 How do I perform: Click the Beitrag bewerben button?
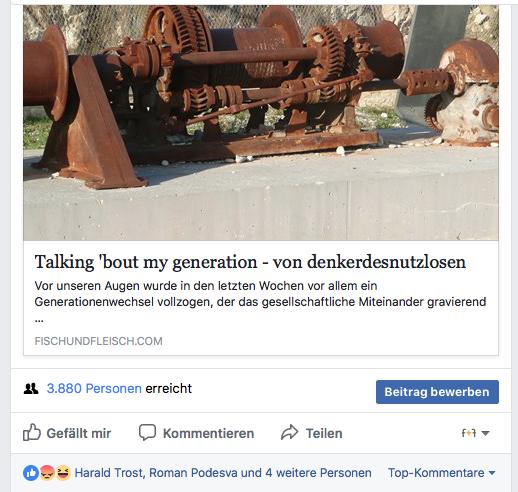point(437,392)
